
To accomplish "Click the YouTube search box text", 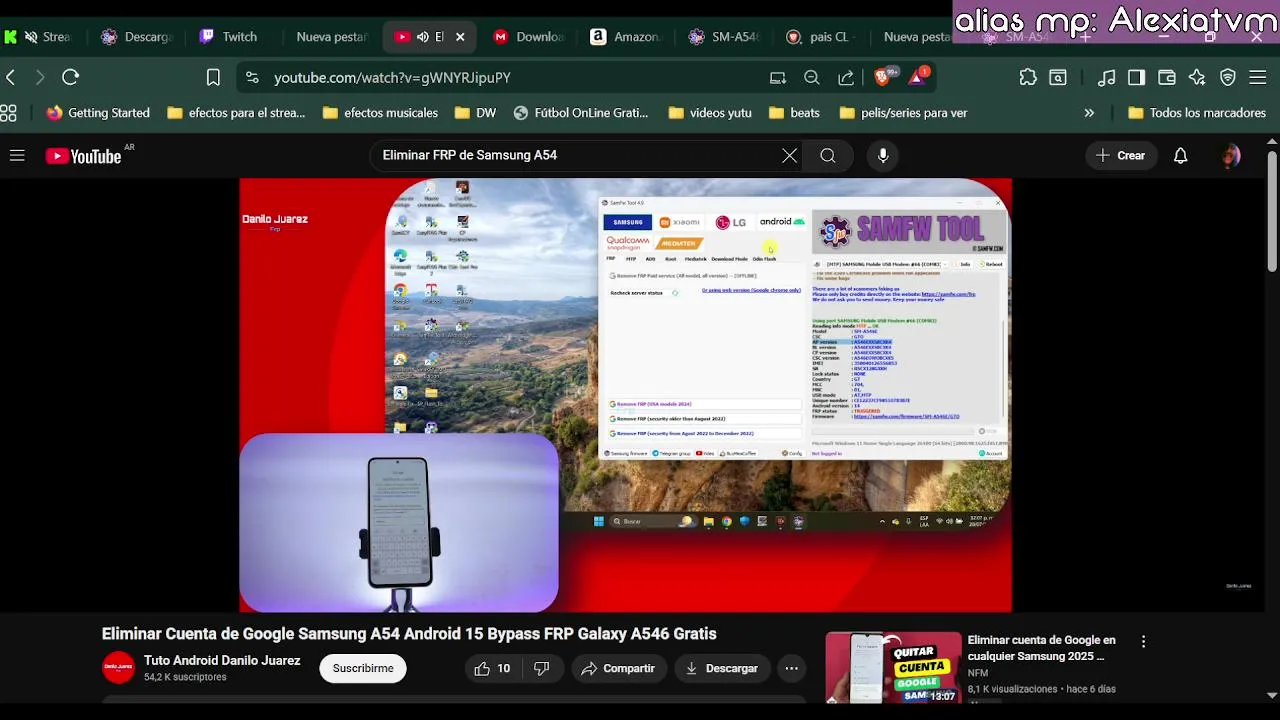I will pyautogui.click(x=470, y=155).
